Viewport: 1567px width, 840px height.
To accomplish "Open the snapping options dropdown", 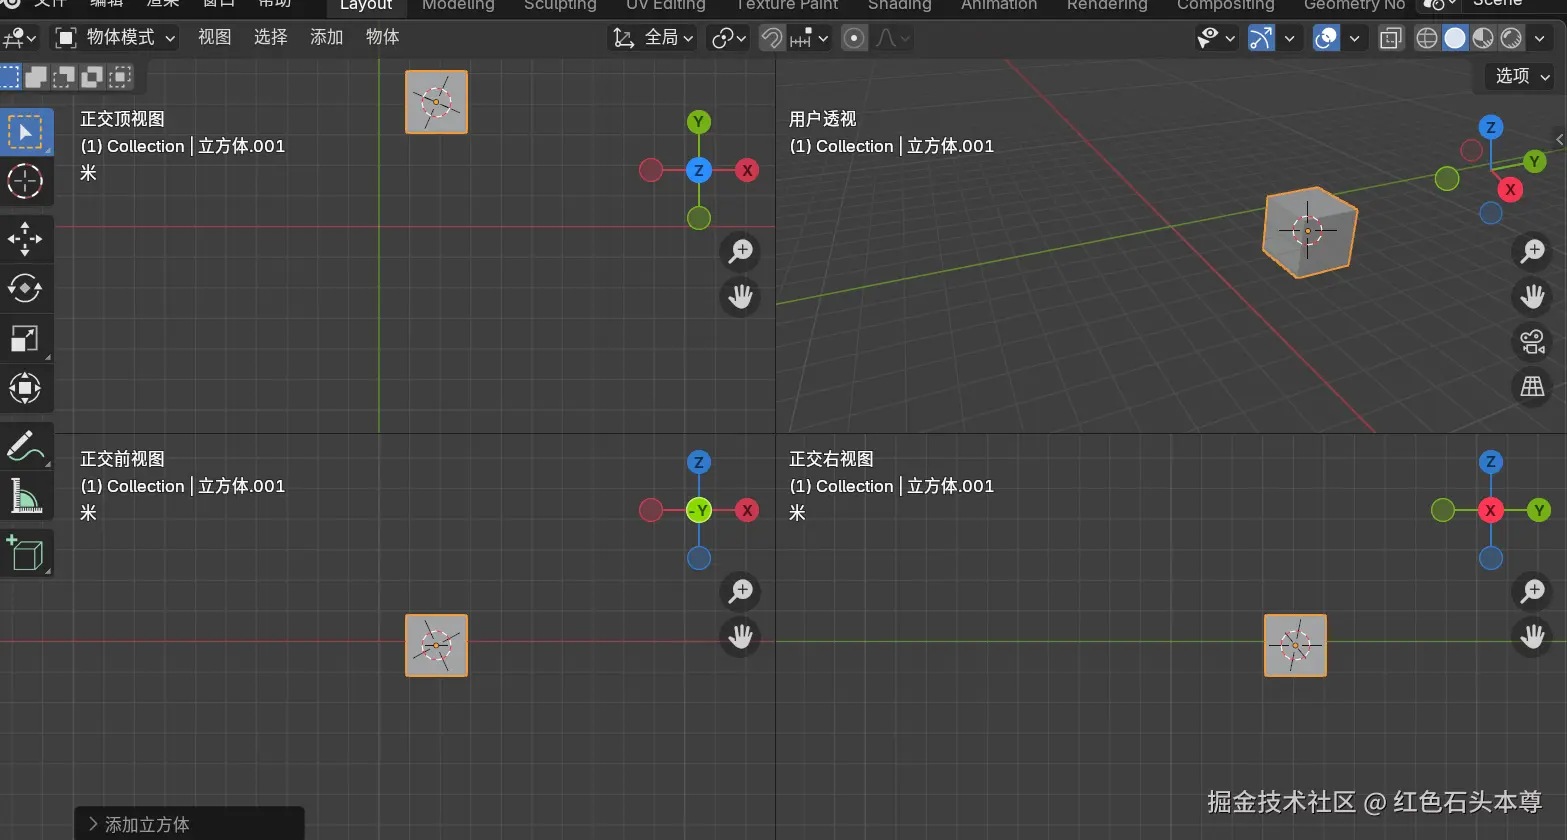I will click(810, 38).
